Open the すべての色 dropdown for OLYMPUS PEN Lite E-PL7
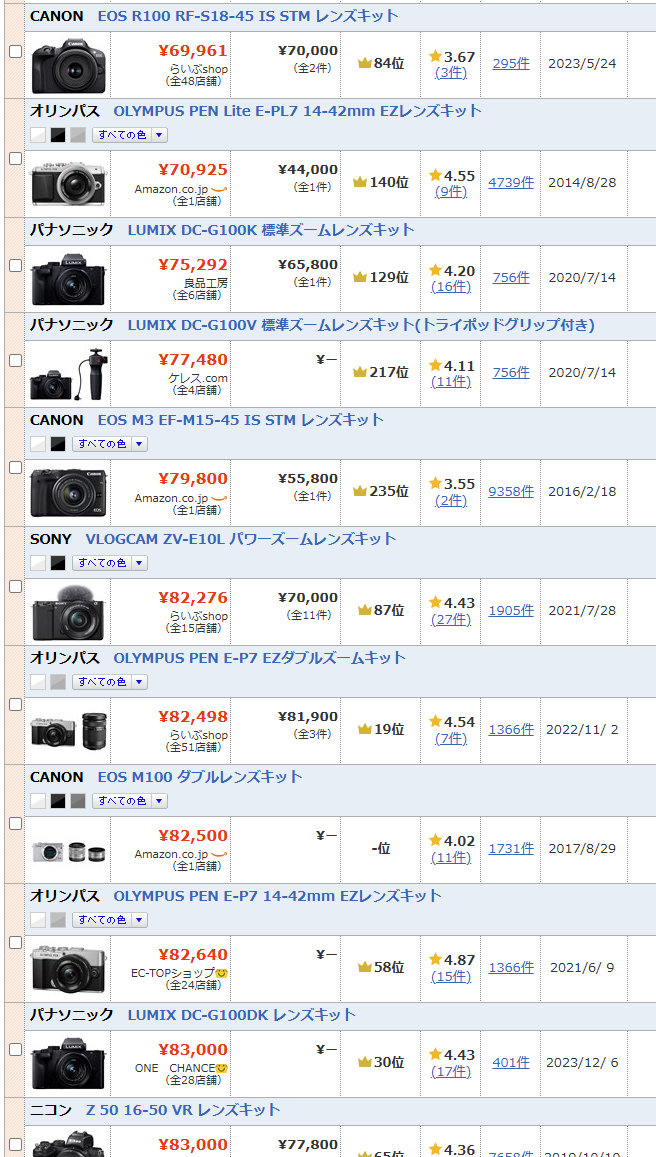 tap(130, 135)
